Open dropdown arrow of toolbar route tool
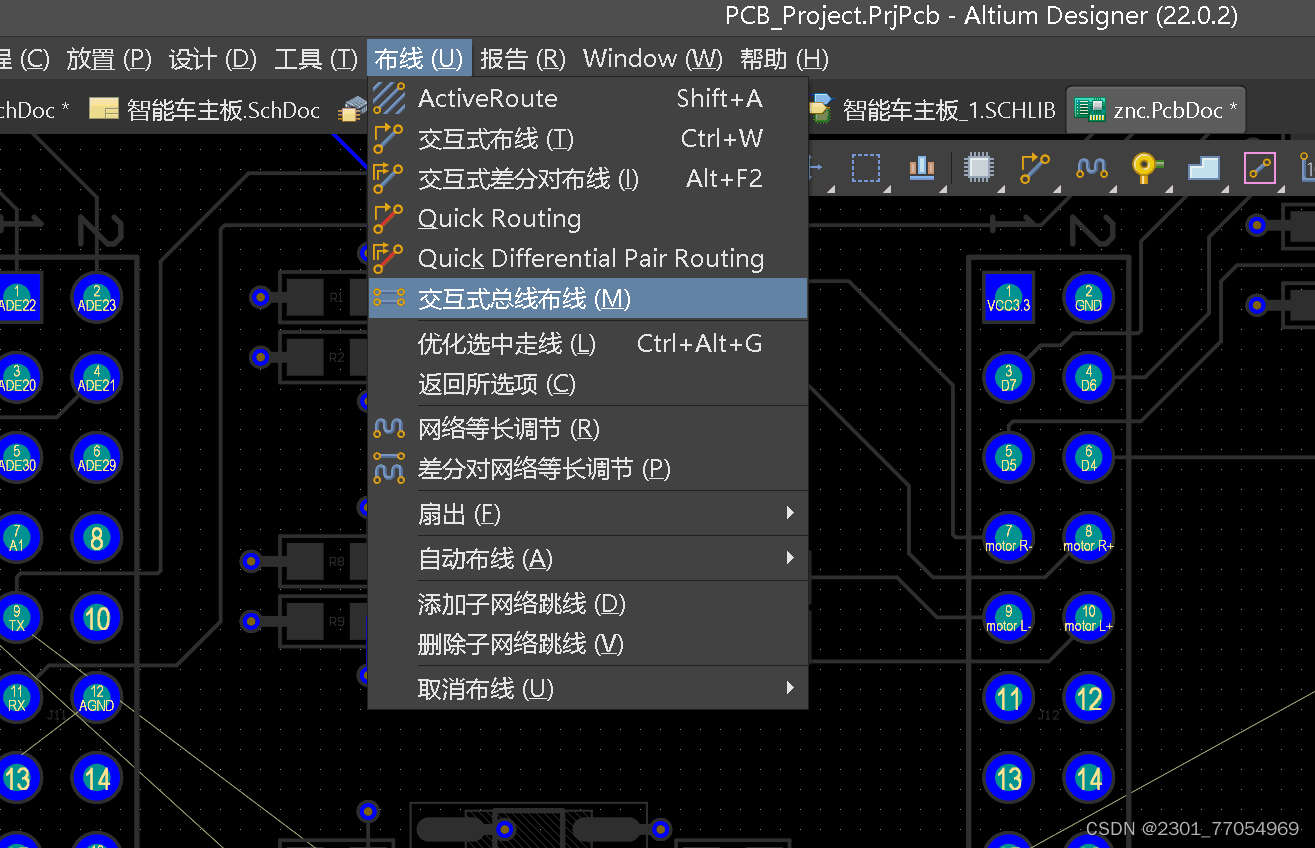Image resolution: width=1315 pixels, height=848 pixels. click(x=1055, y=187)
